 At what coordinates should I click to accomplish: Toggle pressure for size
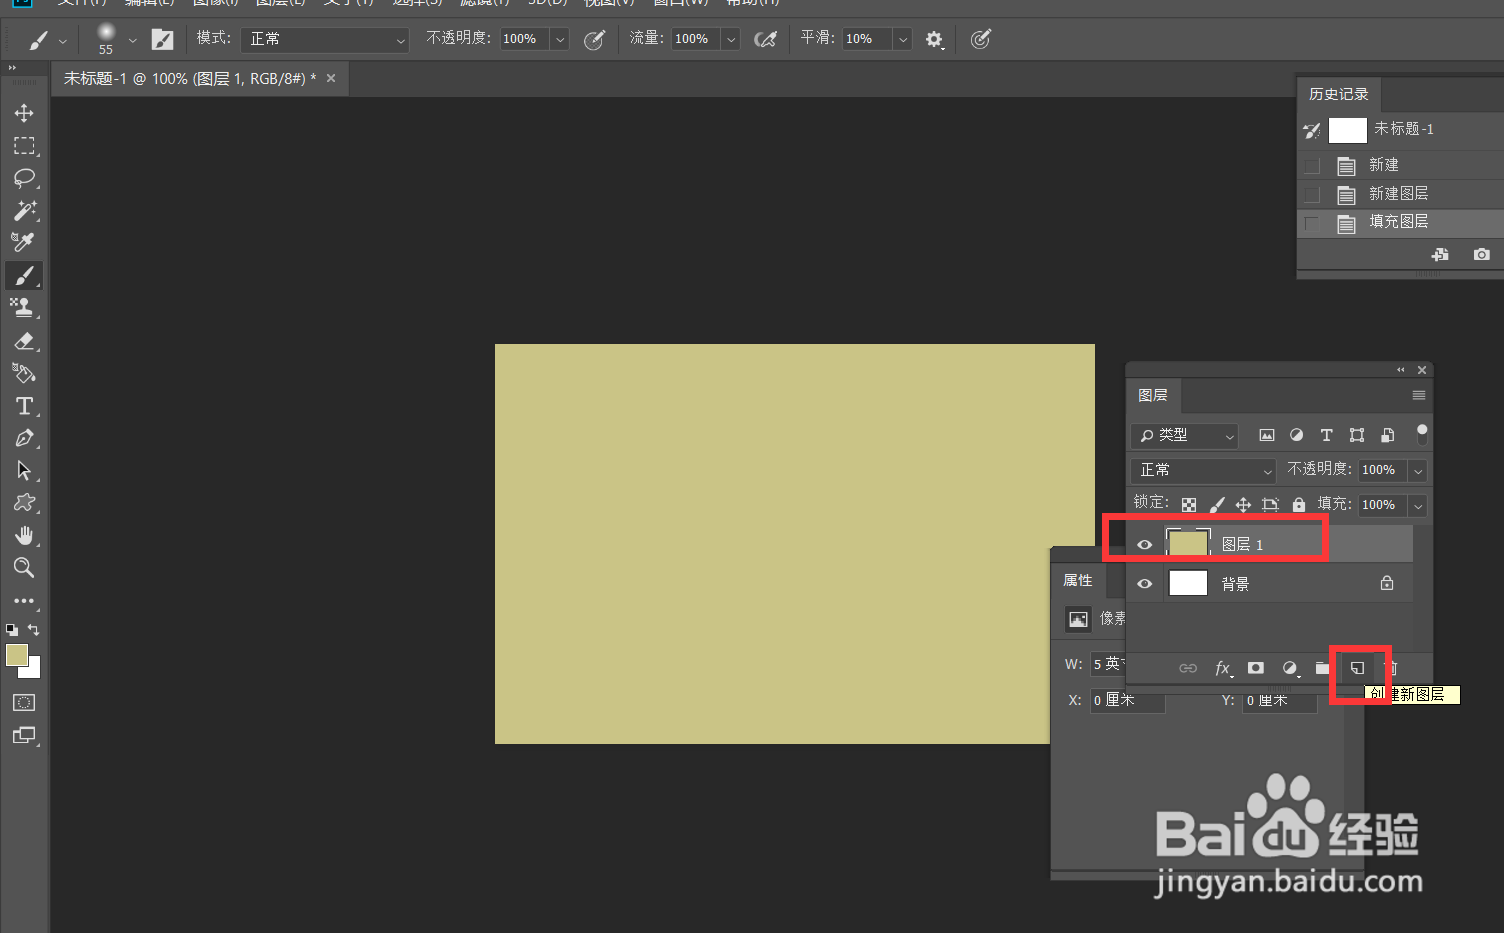(x=981, y=39)
